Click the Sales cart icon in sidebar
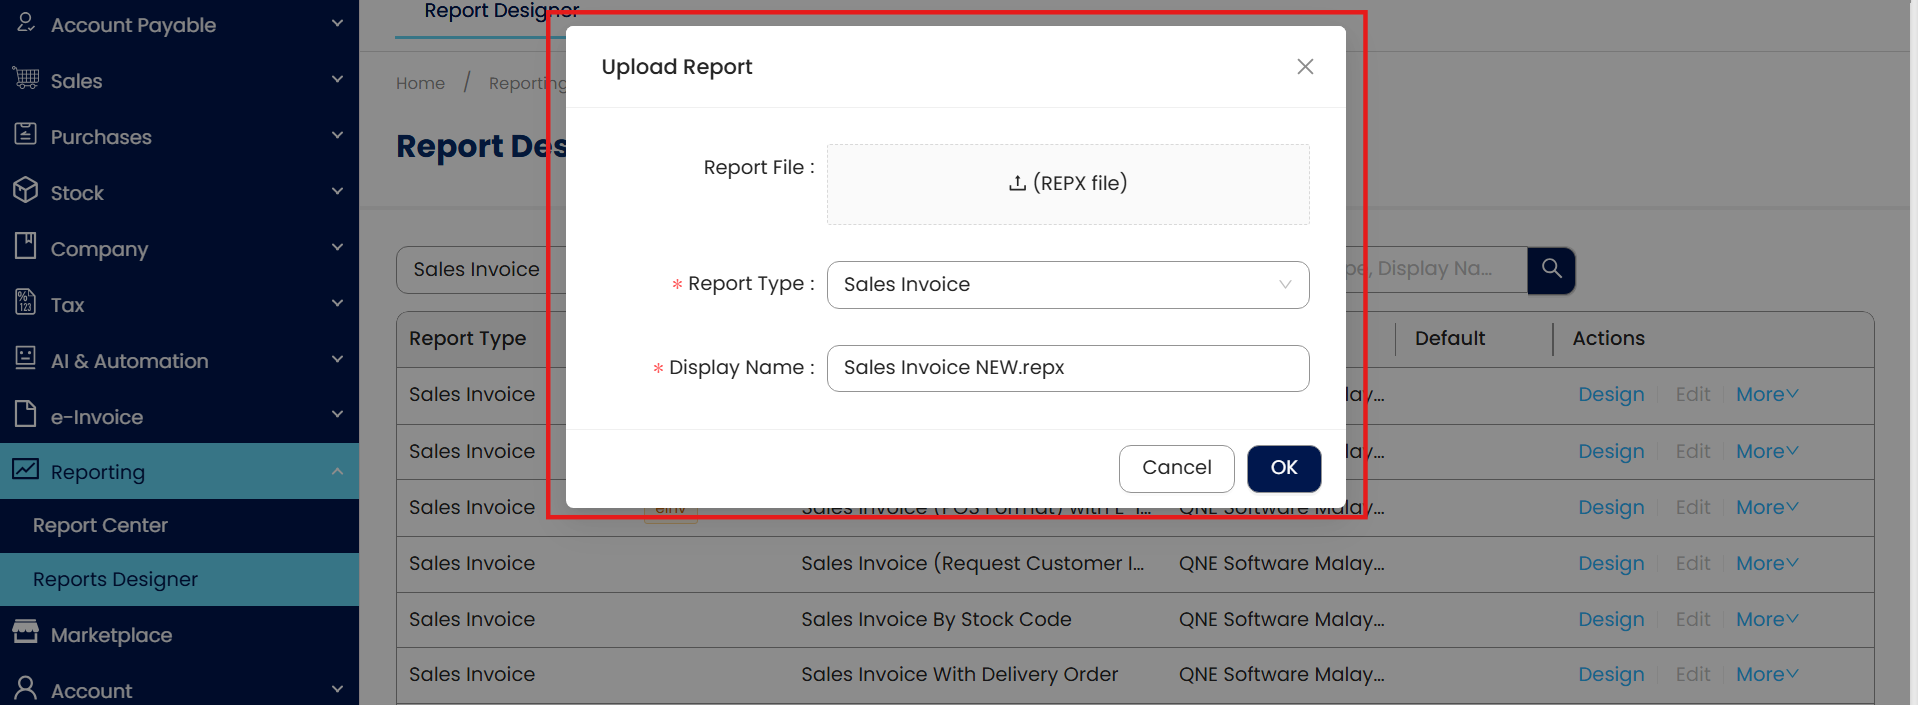 pyautogui.click(x=26, y=79)
